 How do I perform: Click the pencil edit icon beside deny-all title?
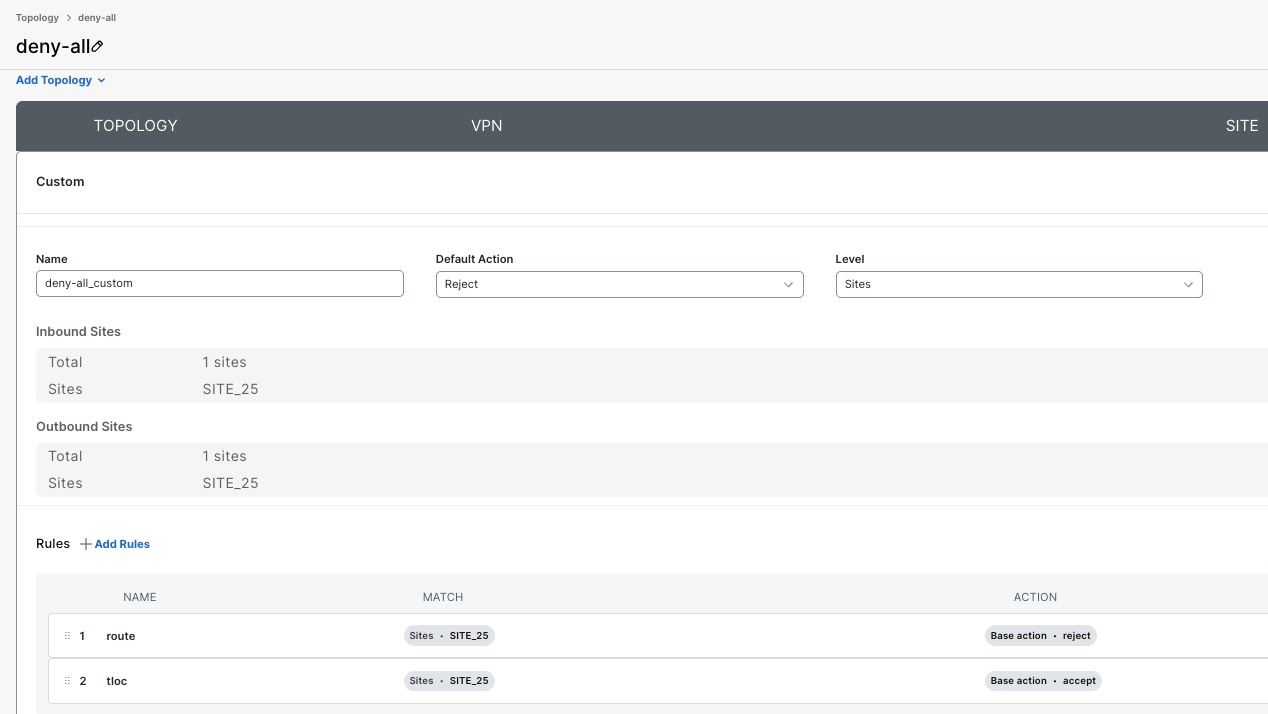click(98, 47)
